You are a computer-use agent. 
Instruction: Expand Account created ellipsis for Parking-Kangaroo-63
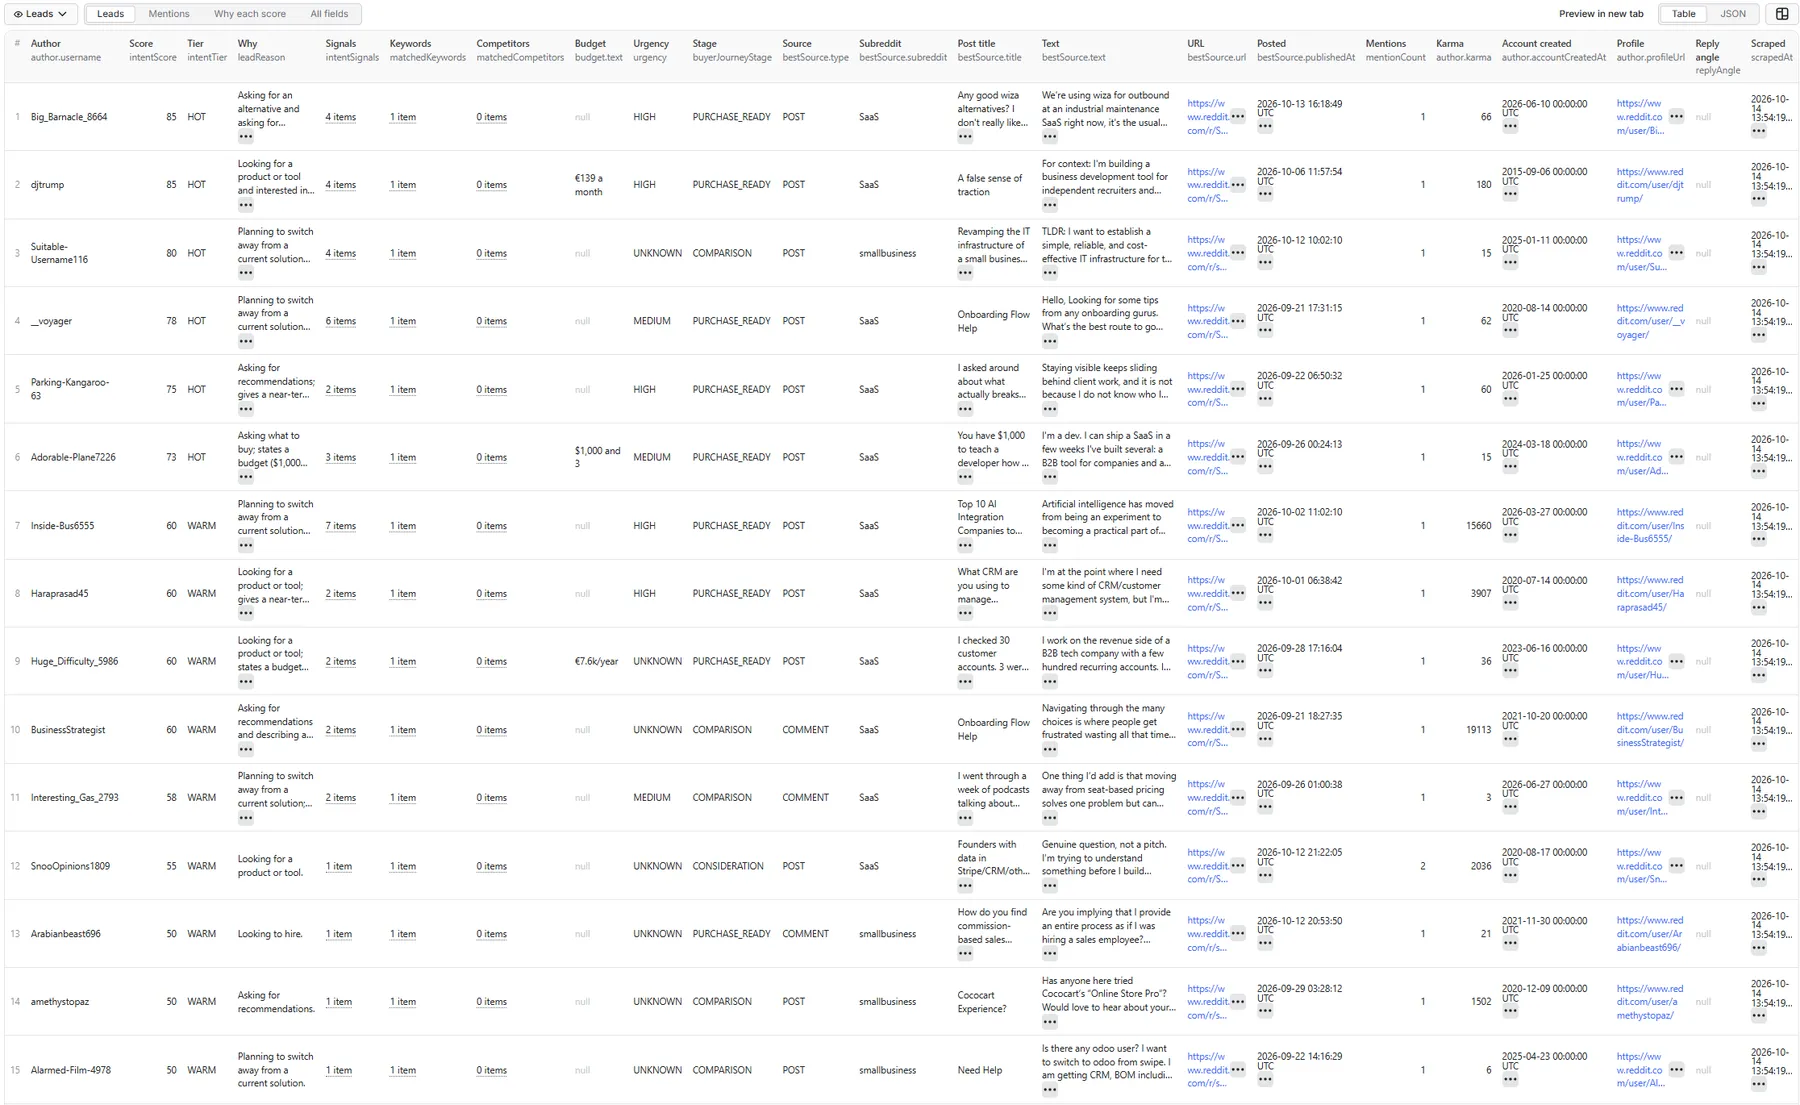[x=1510, y=399]
